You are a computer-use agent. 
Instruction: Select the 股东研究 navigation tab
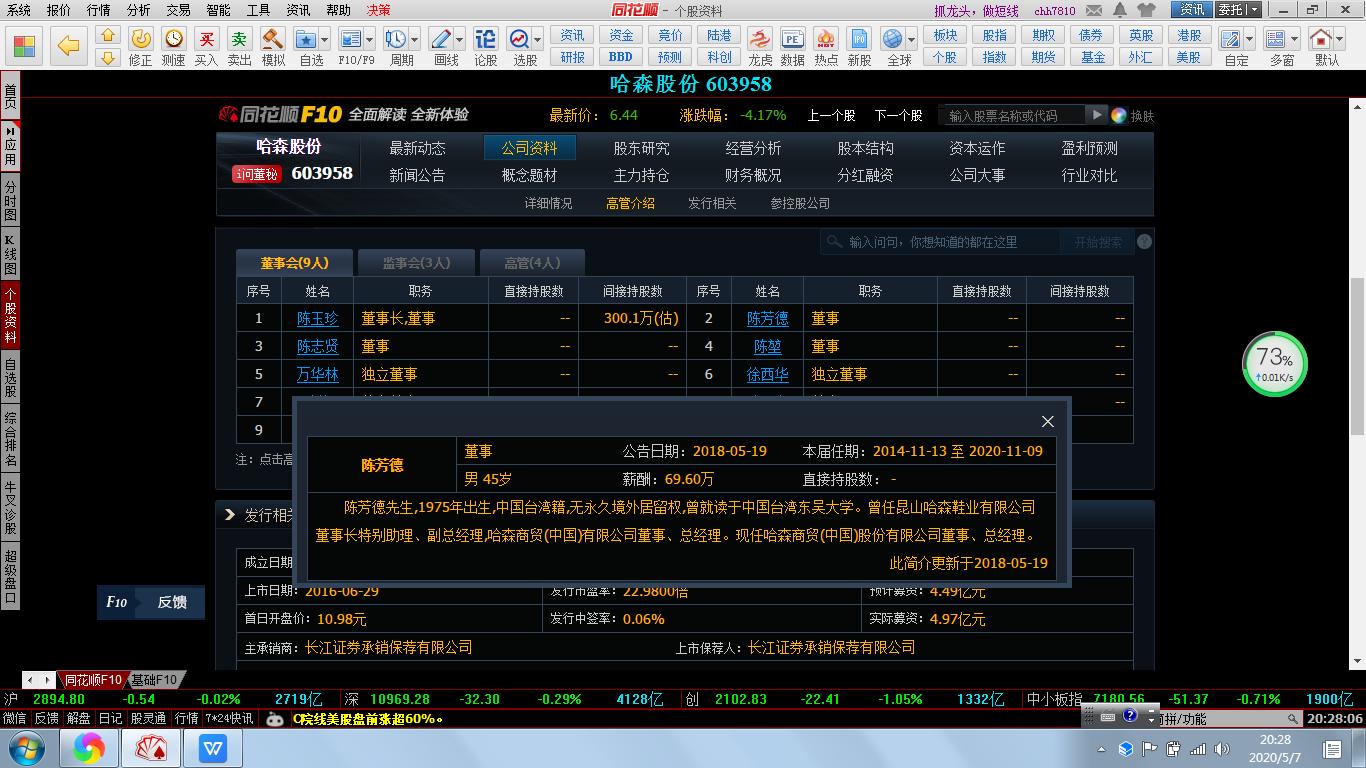641,148
